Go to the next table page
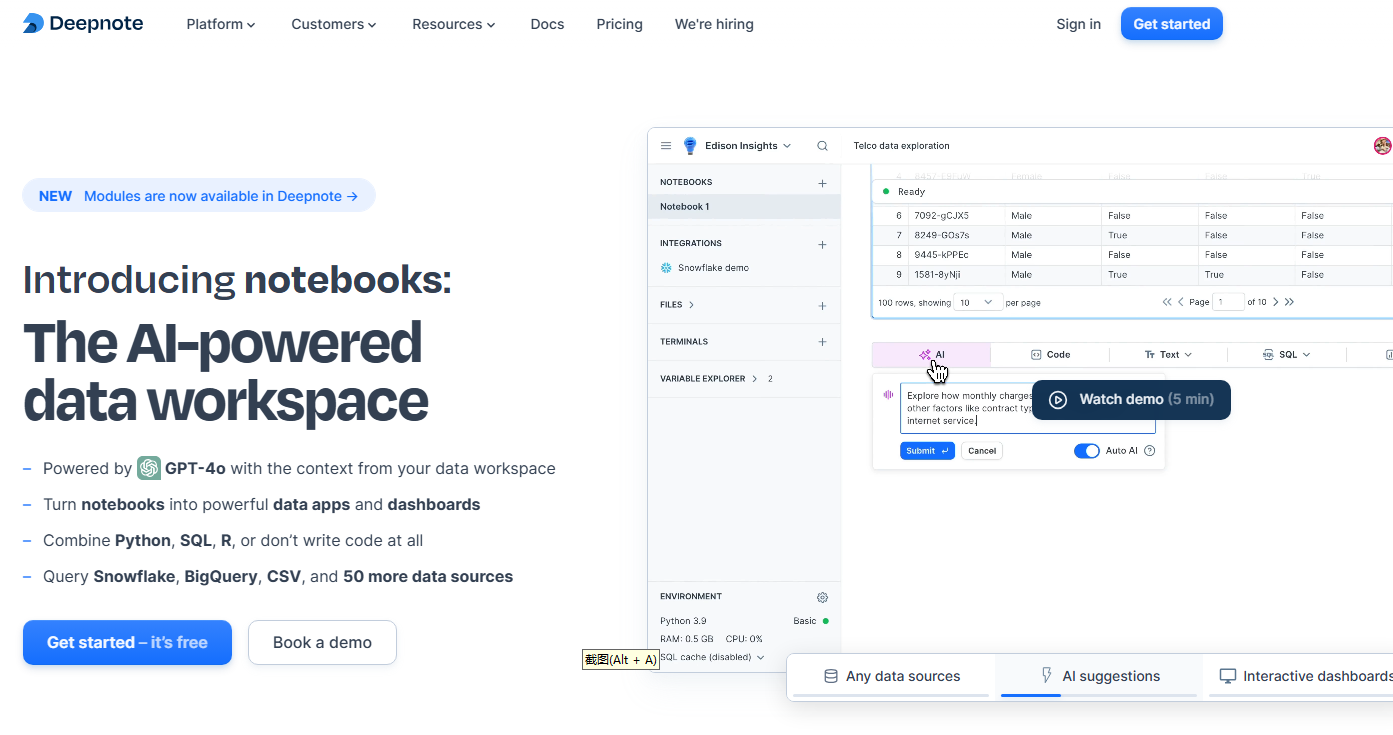1393x735 pixels. point(1275,302)
